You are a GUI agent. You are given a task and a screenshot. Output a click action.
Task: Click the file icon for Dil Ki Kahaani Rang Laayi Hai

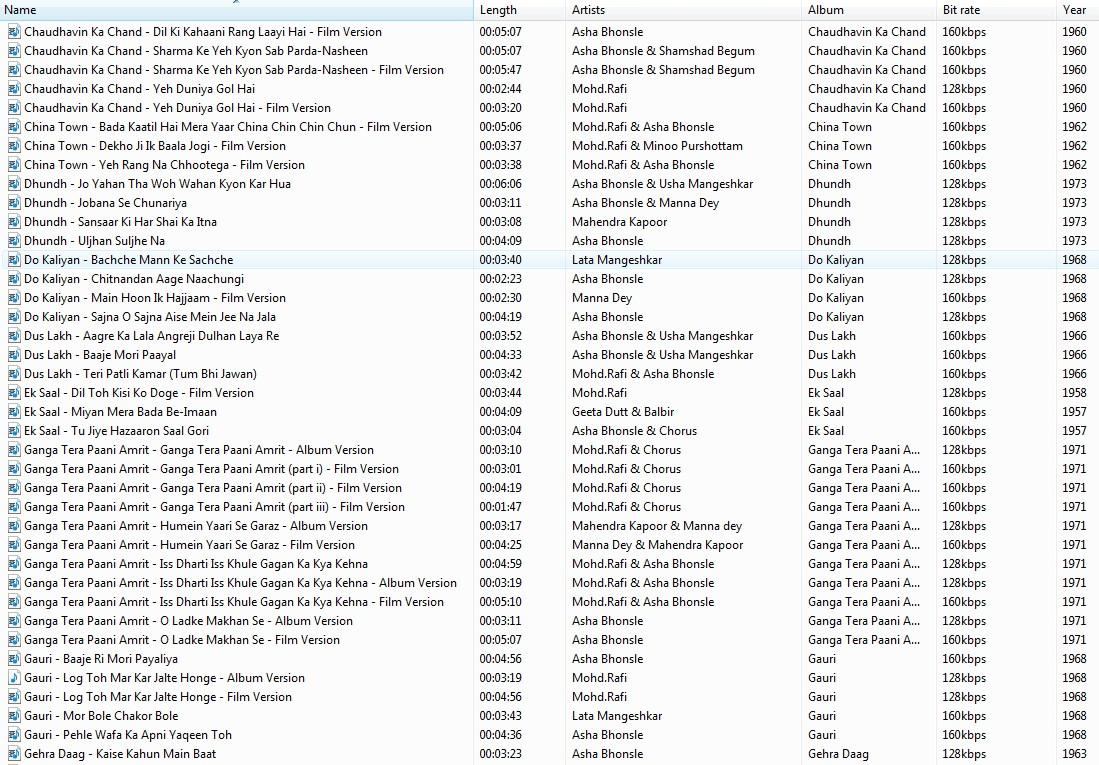(x=14, y=32)
